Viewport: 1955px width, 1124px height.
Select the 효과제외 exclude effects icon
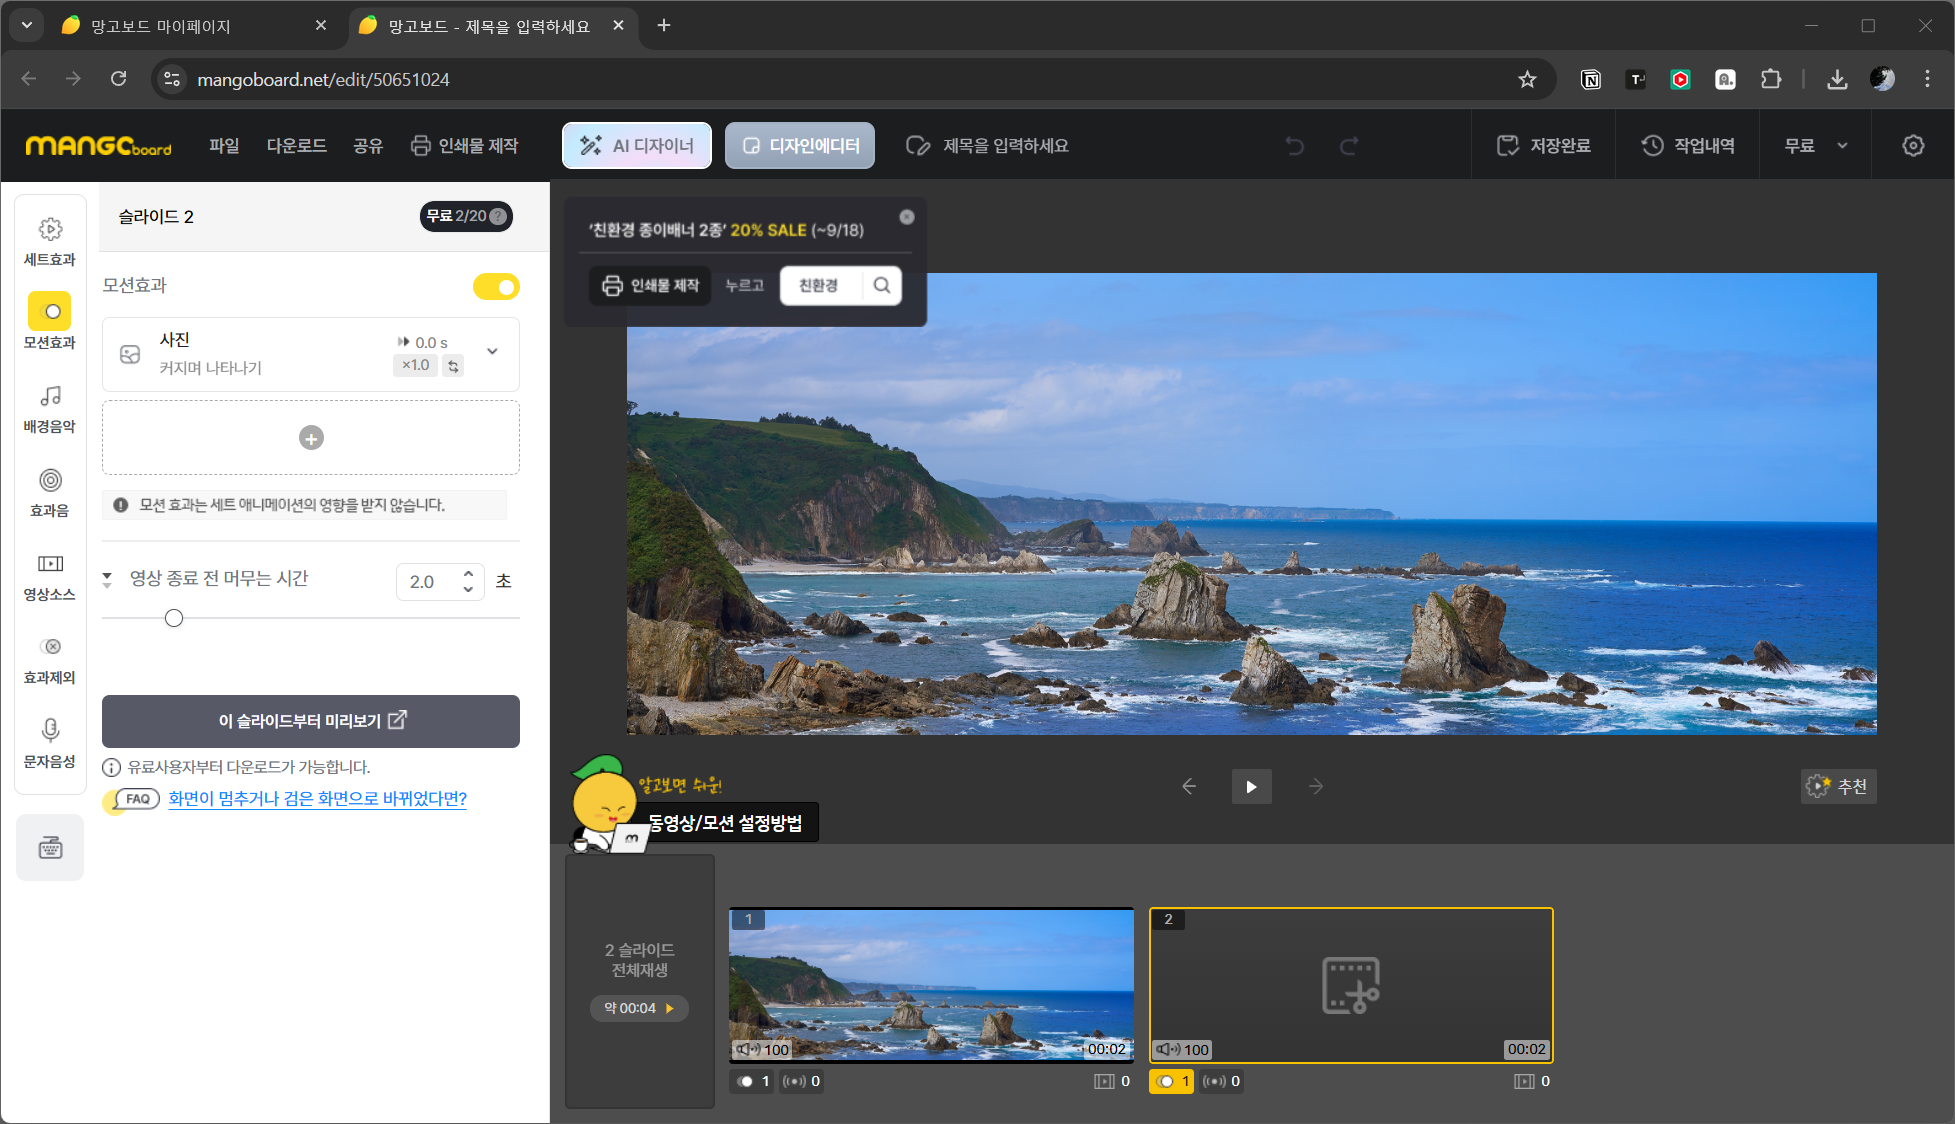pos(50,659)
